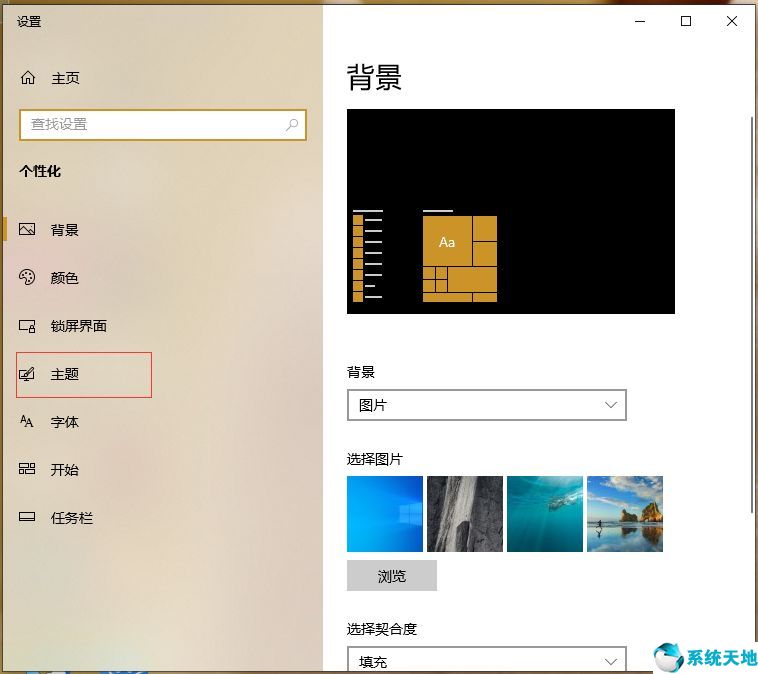This screenshot has height=674, width=758.
Task: Open the 主页 home page label
Action: click(65, 78)
